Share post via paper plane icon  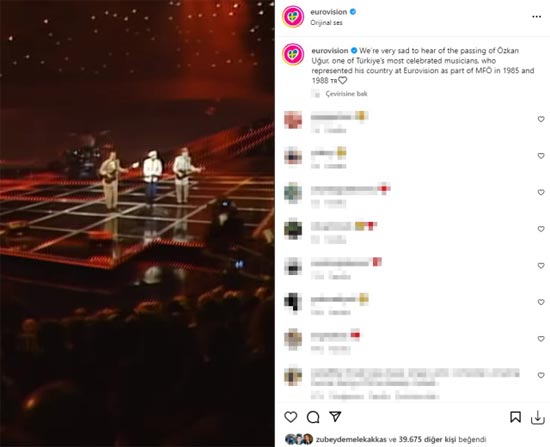coord(335,416)
